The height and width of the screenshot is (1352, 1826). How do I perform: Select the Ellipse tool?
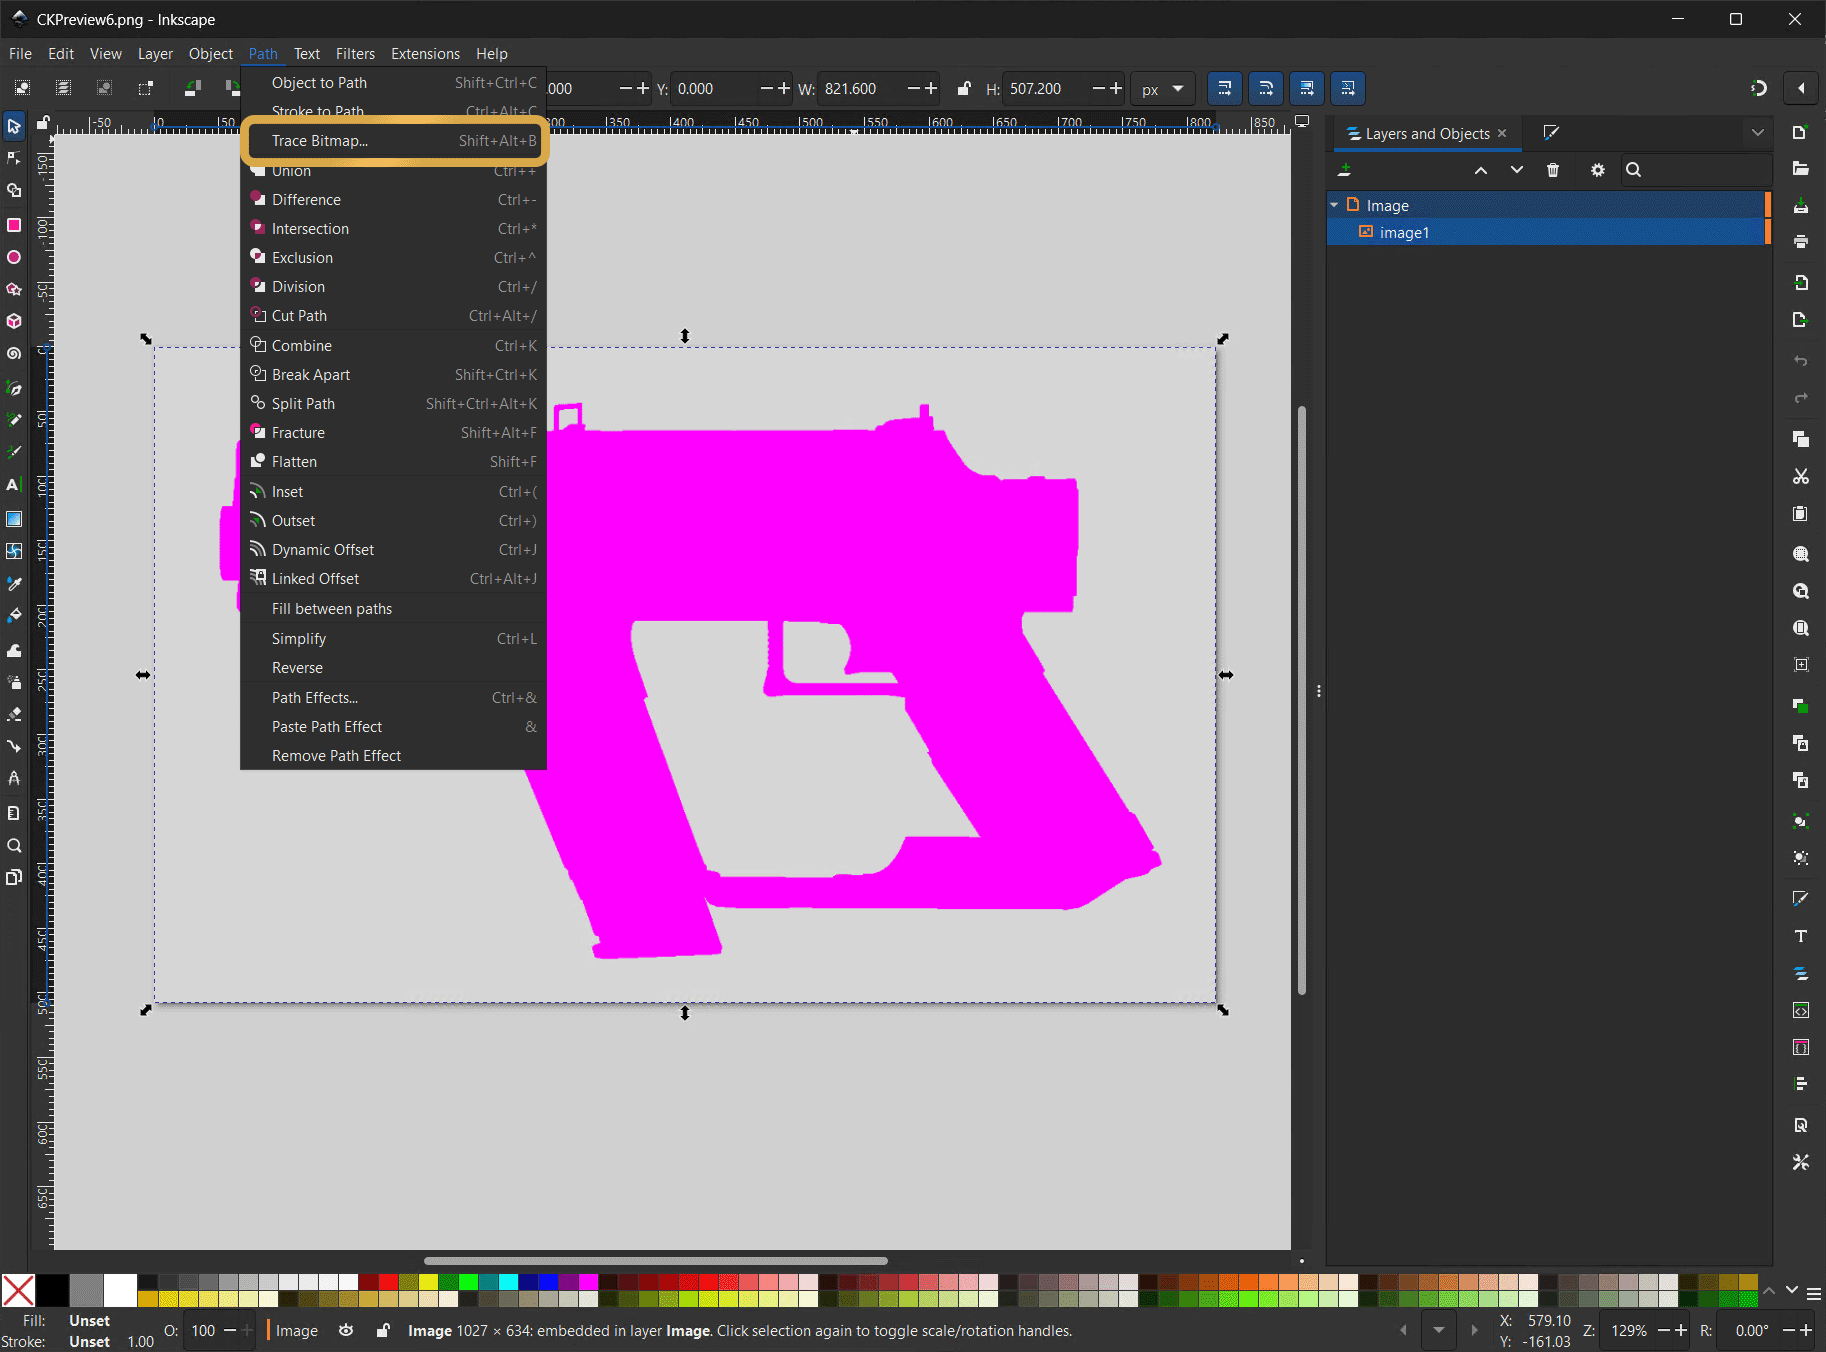[x=14, y=257]
